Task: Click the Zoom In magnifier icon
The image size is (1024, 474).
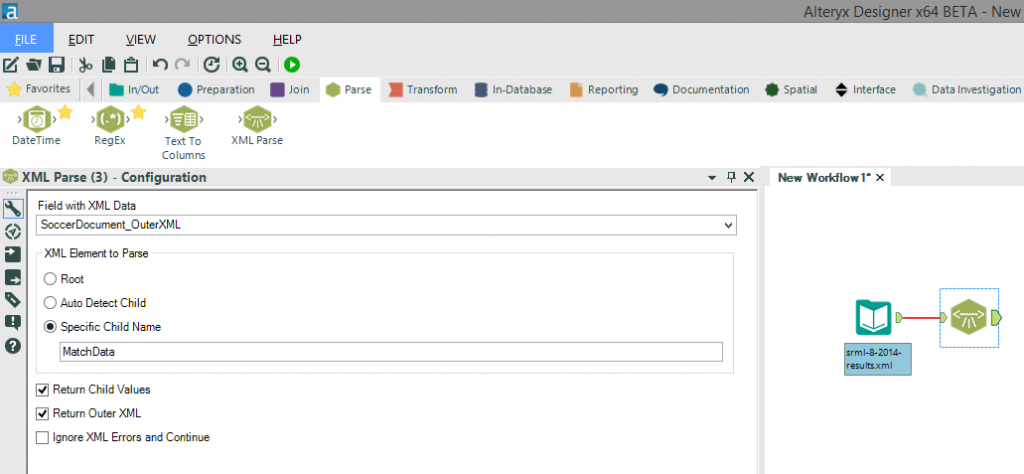Action: 240,65
